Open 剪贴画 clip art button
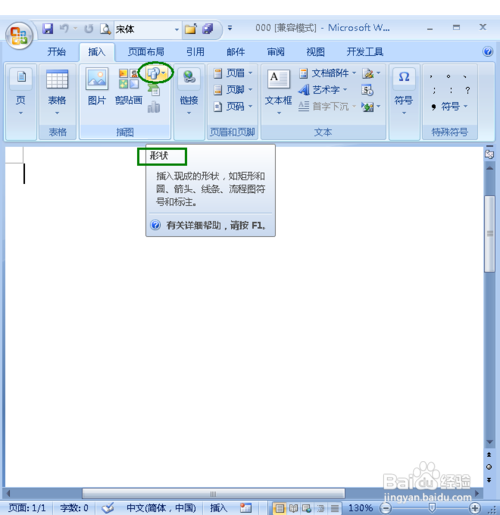 coord(129,87)
